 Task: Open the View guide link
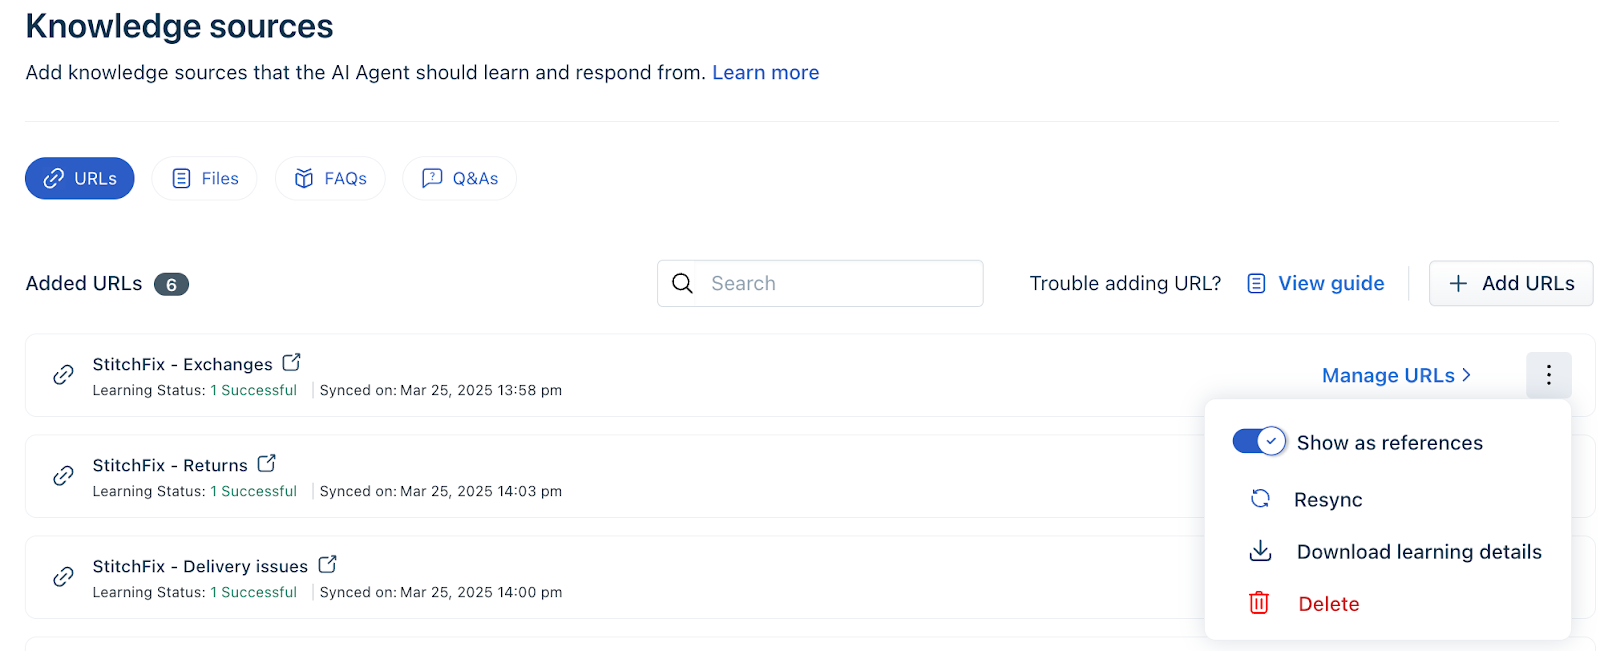(x=1331, y=283)
